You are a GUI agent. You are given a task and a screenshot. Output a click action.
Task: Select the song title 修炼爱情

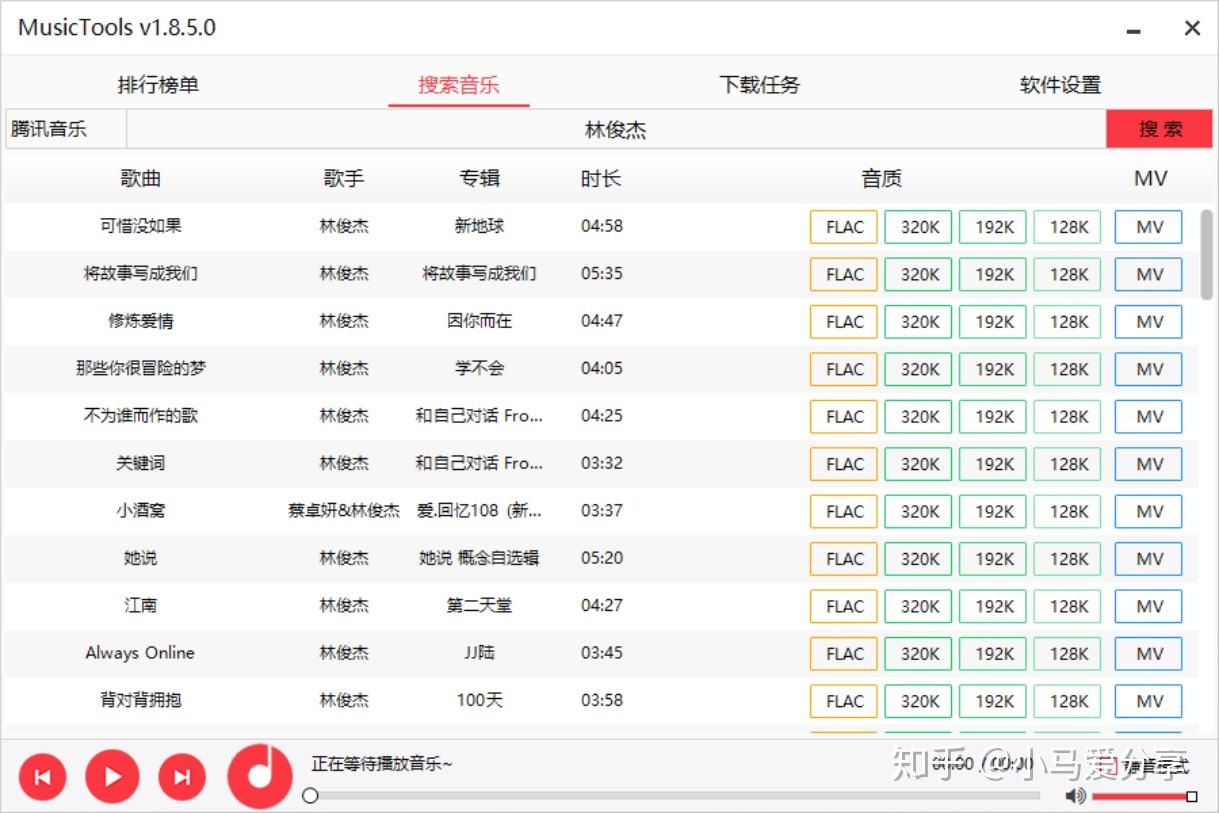(141, 321)
